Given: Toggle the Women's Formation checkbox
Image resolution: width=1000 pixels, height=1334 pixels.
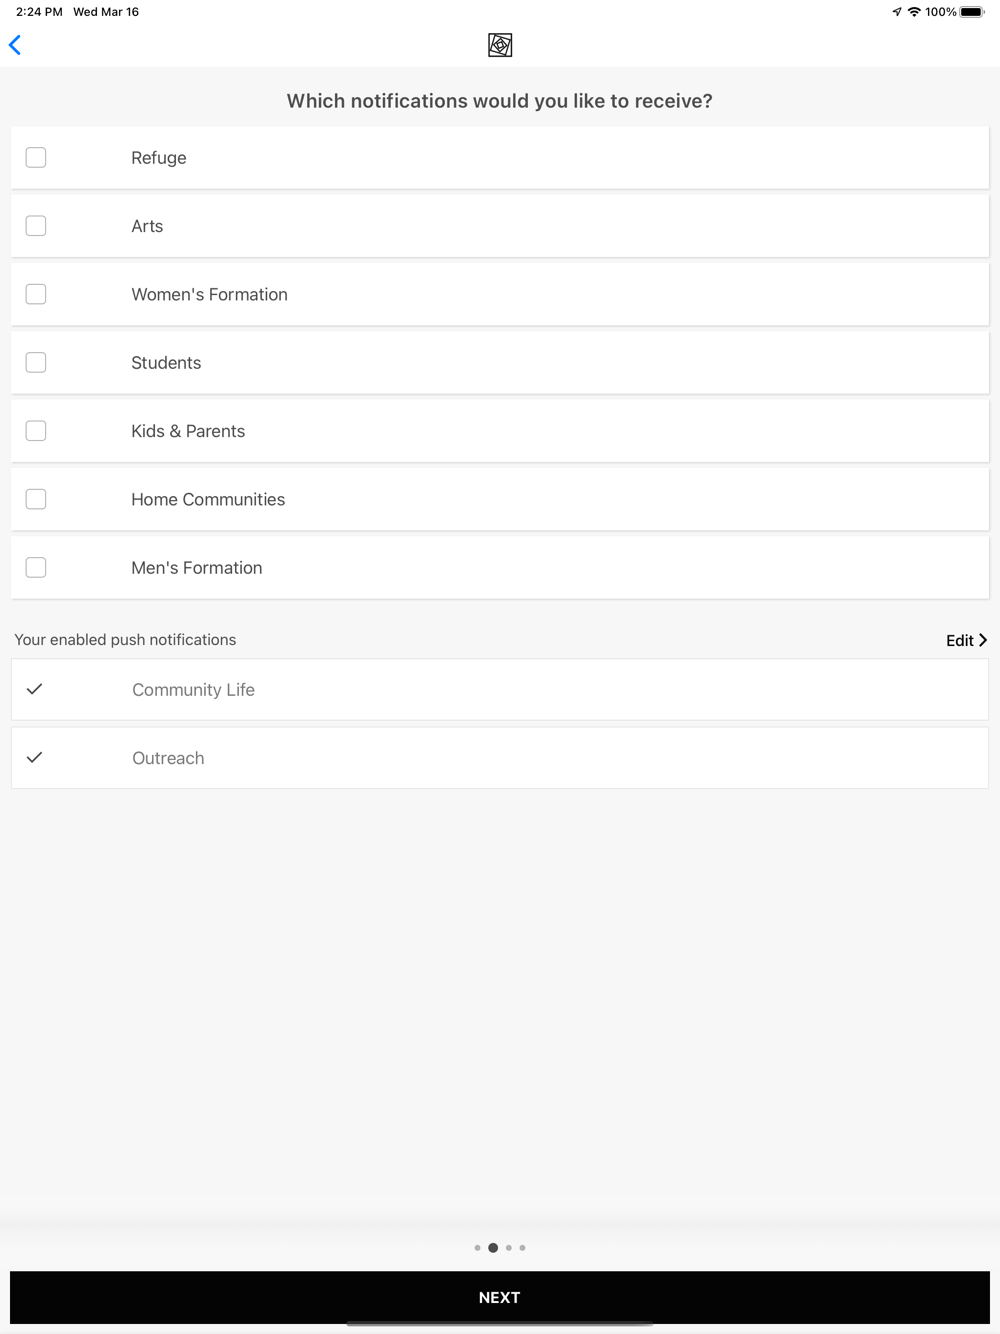Looking at the screenshot, I should click(36, 294).
